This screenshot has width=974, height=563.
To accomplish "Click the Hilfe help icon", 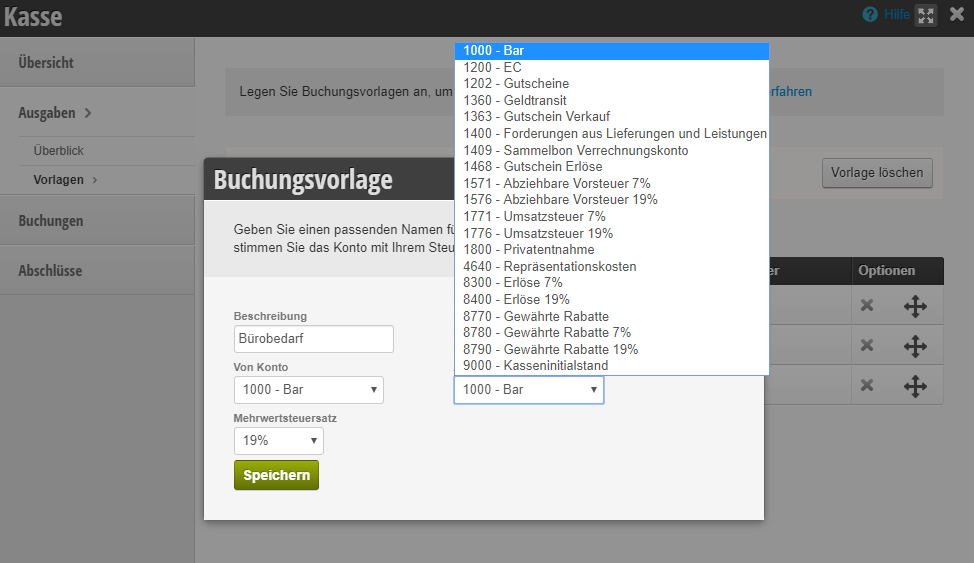I will tap(870, 15).
